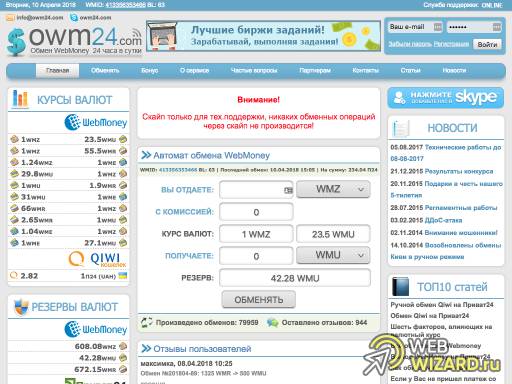Open Частые вопросы in navigation bar

[254, 71]
